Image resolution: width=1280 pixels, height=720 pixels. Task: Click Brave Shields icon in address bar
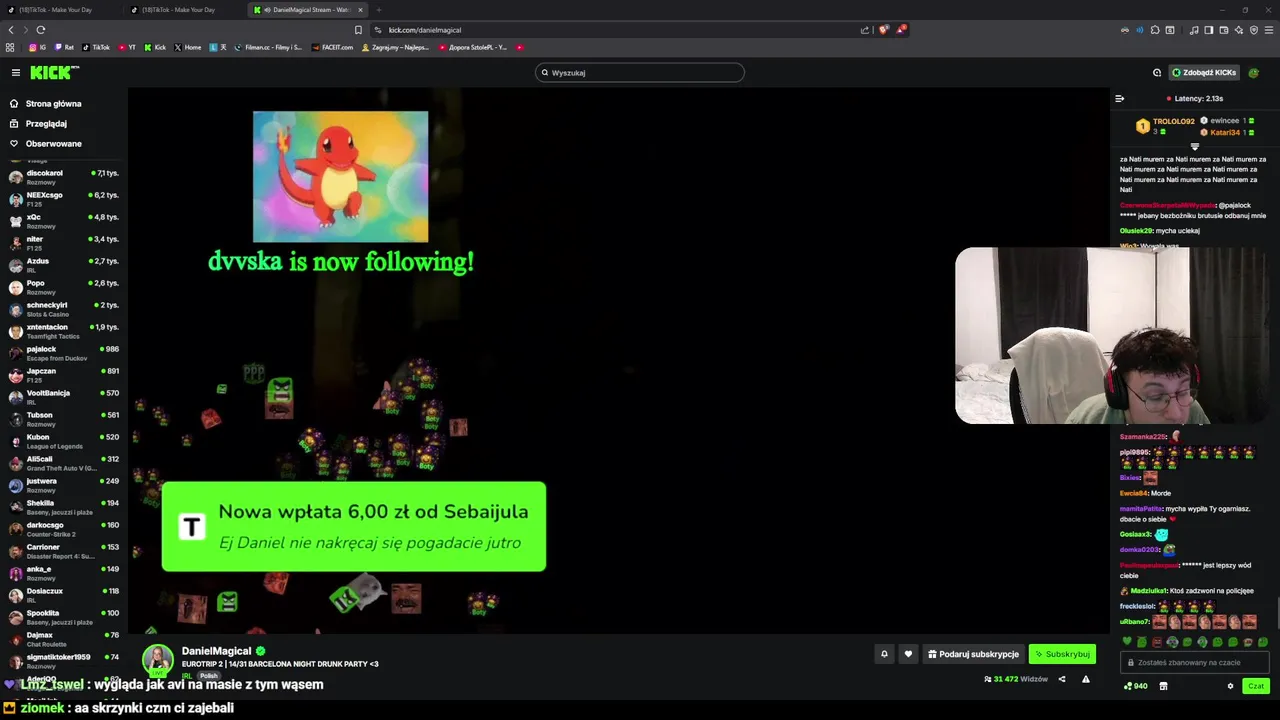click(883, 30)
